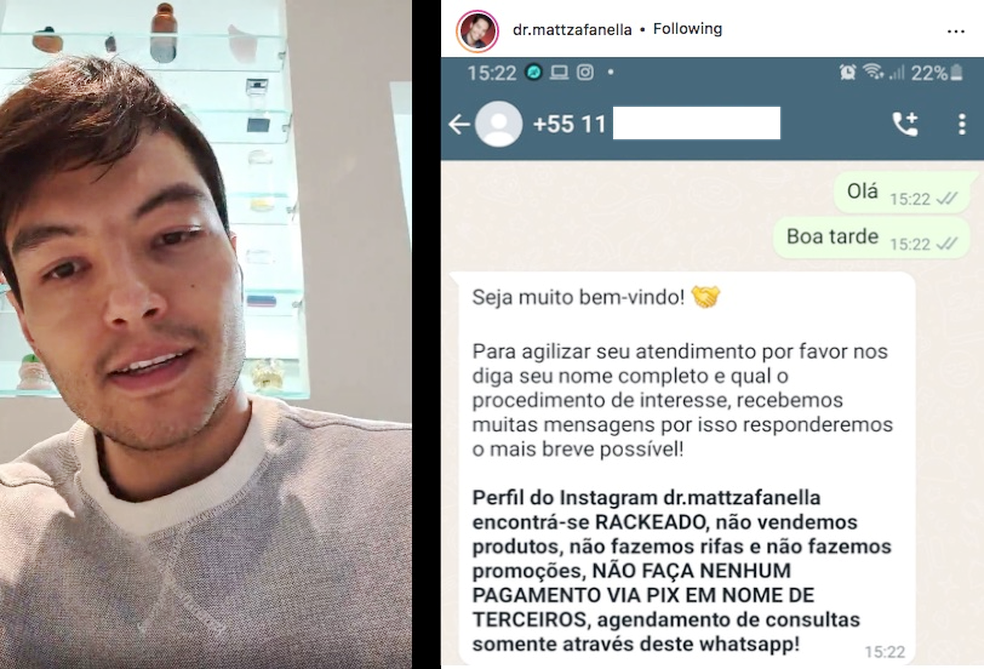The width and height of the screenshot is (984, 669).
Task: Select the sent message "Olá"
Action: click(x=901, y=192)
